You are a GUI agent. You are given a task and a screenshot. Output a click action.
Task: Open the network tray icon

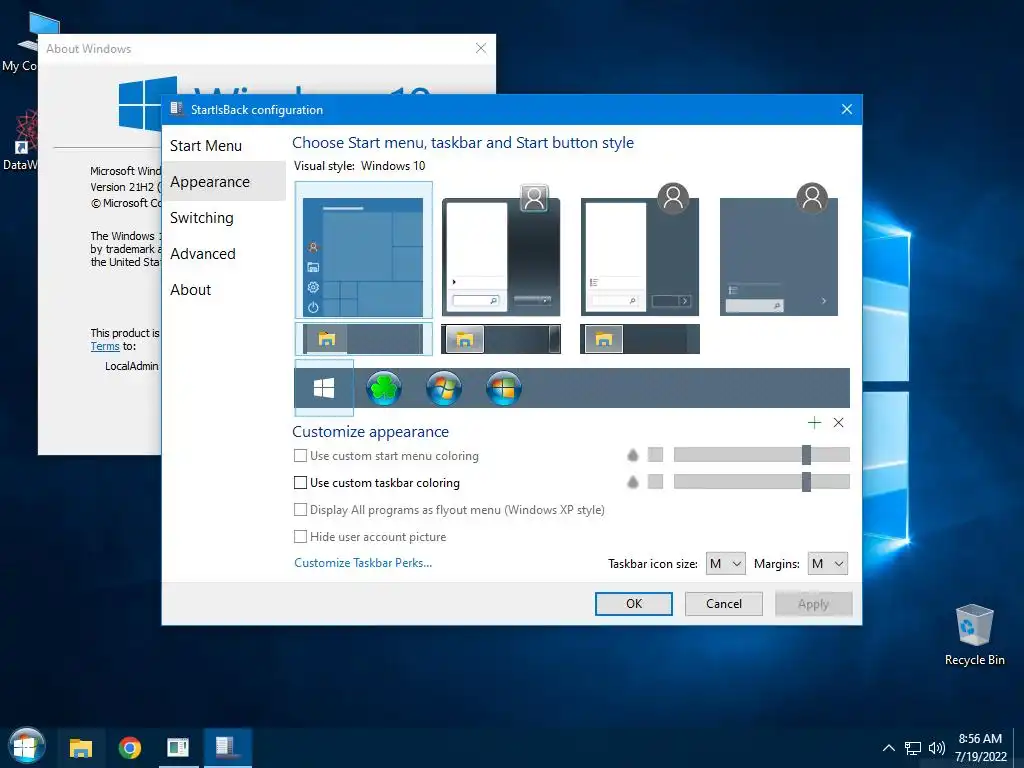pos(912,748)
